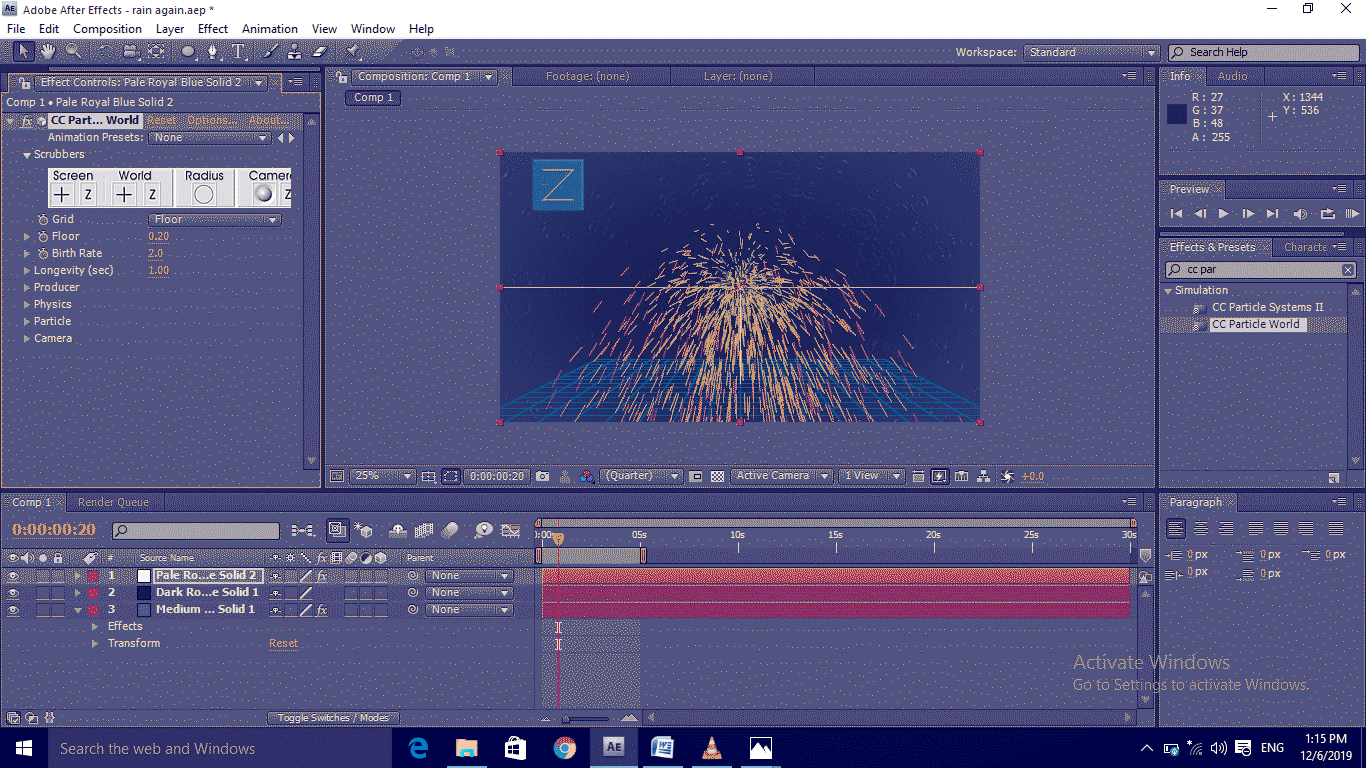Viewport: 1366px width, 768px height.
Task: Click the Toggle Switches / Modes button
Action: (334, 718)
